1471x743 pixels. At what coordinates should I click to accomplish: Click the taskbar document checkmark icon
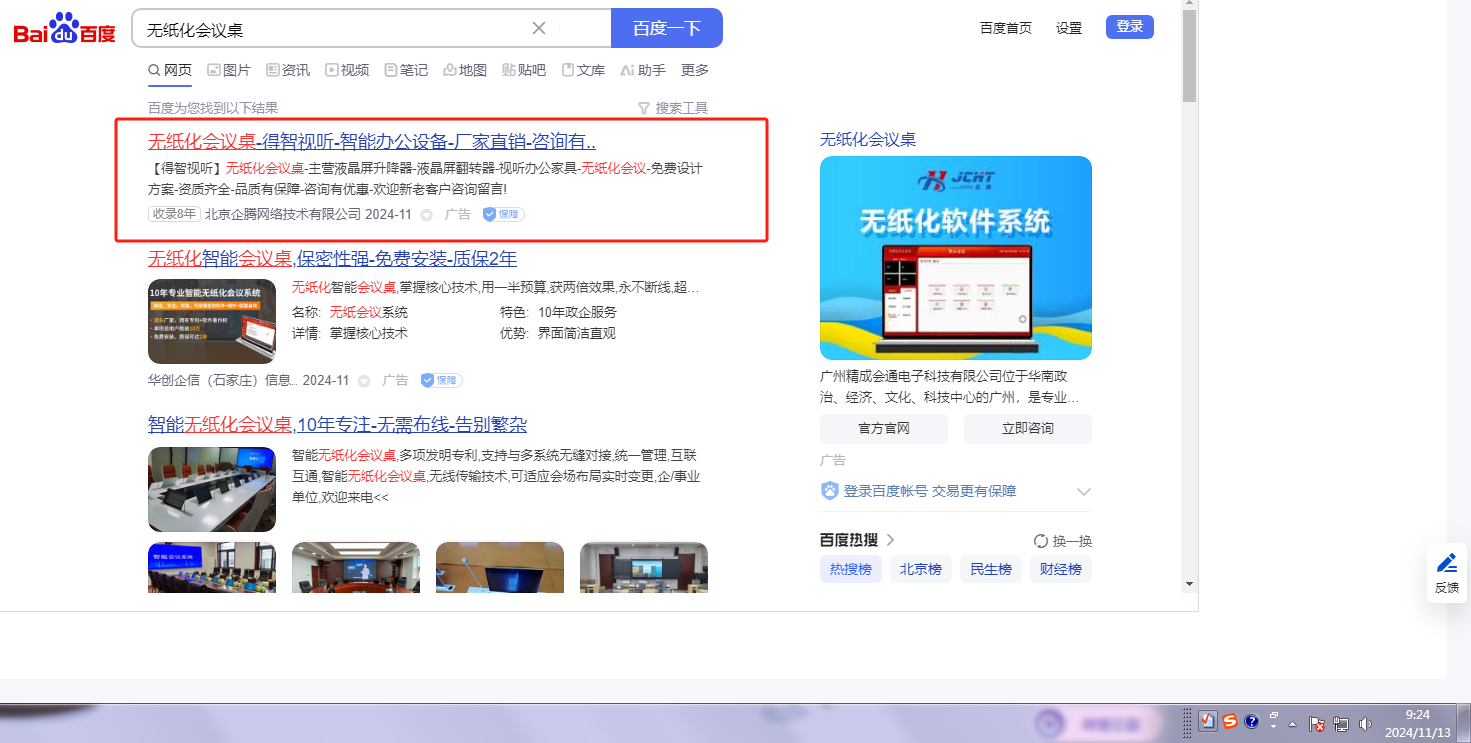[x=1208, y=722]
